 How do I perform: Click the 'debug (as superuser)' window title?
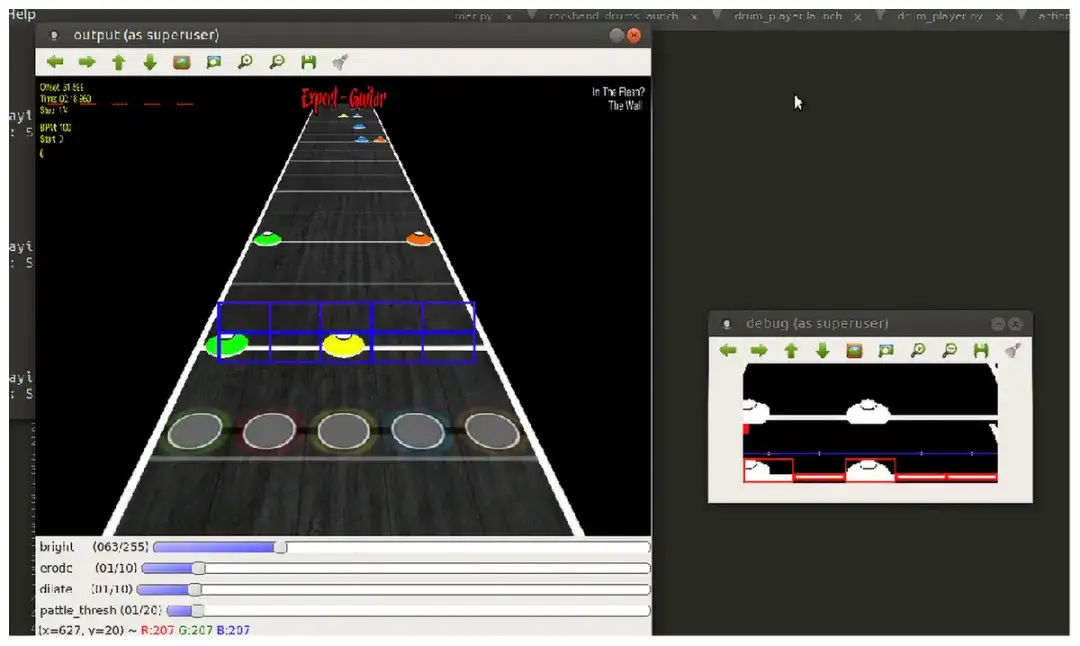coord(817,324)
